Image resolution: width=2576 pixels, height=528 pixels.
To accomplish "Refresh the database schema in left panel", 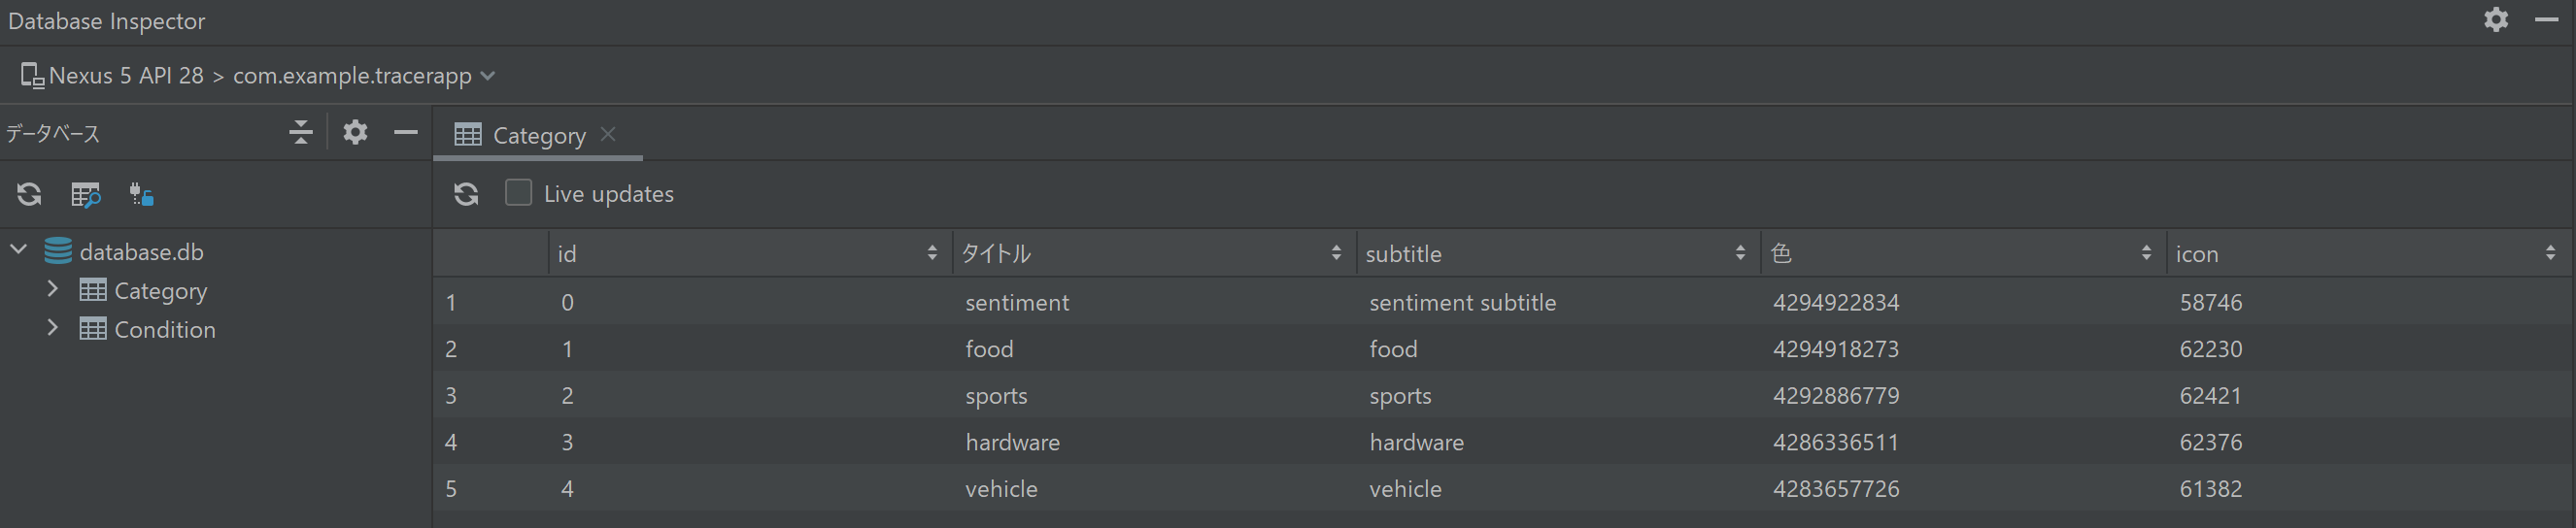I will coord(29,194).
